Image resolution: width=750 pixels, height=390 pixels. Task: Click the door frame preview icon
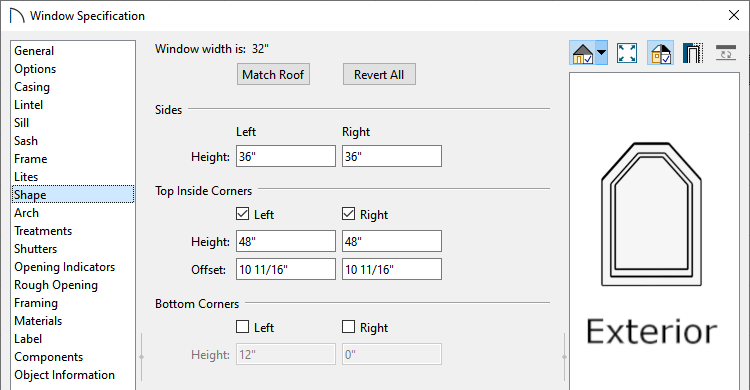click(x=692, y=53)
